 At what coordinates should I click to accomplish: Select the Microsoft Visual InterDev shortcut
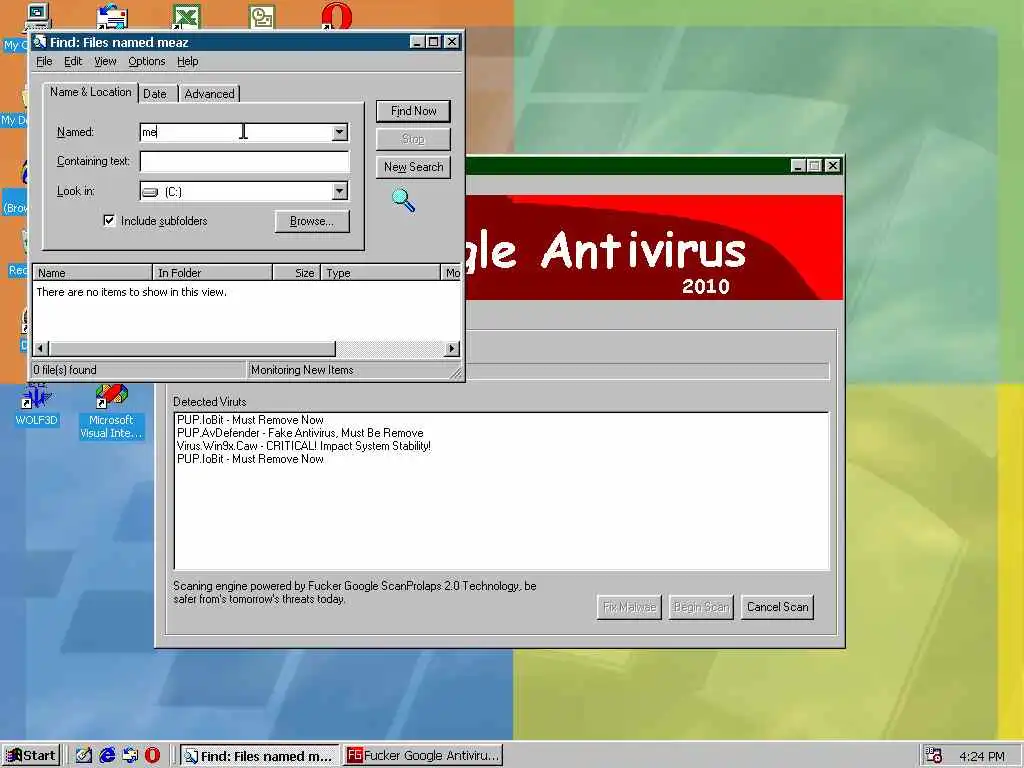111,411
